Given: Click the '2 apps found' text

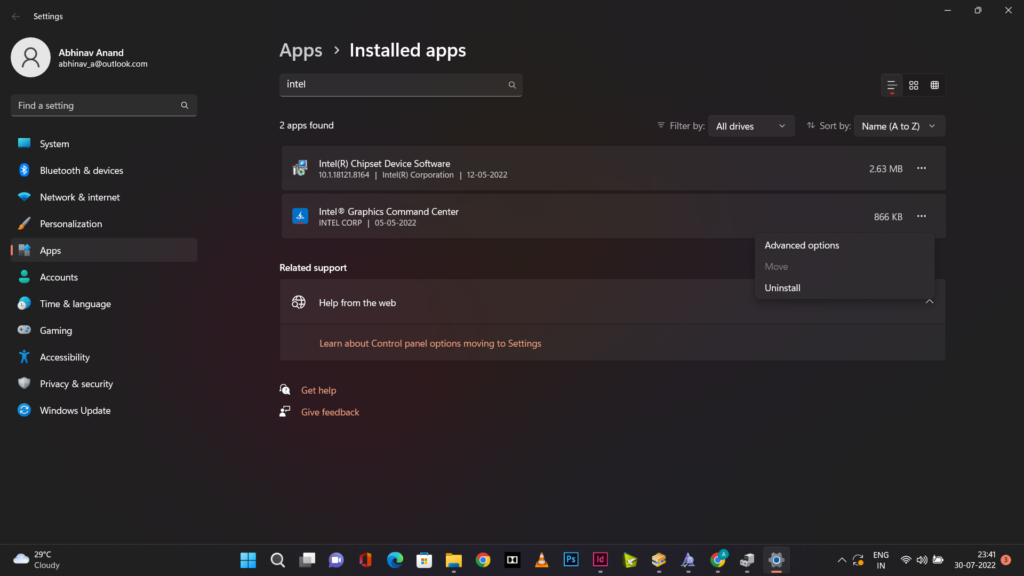Looking at the screenshot, I should [x=306, y=125].
